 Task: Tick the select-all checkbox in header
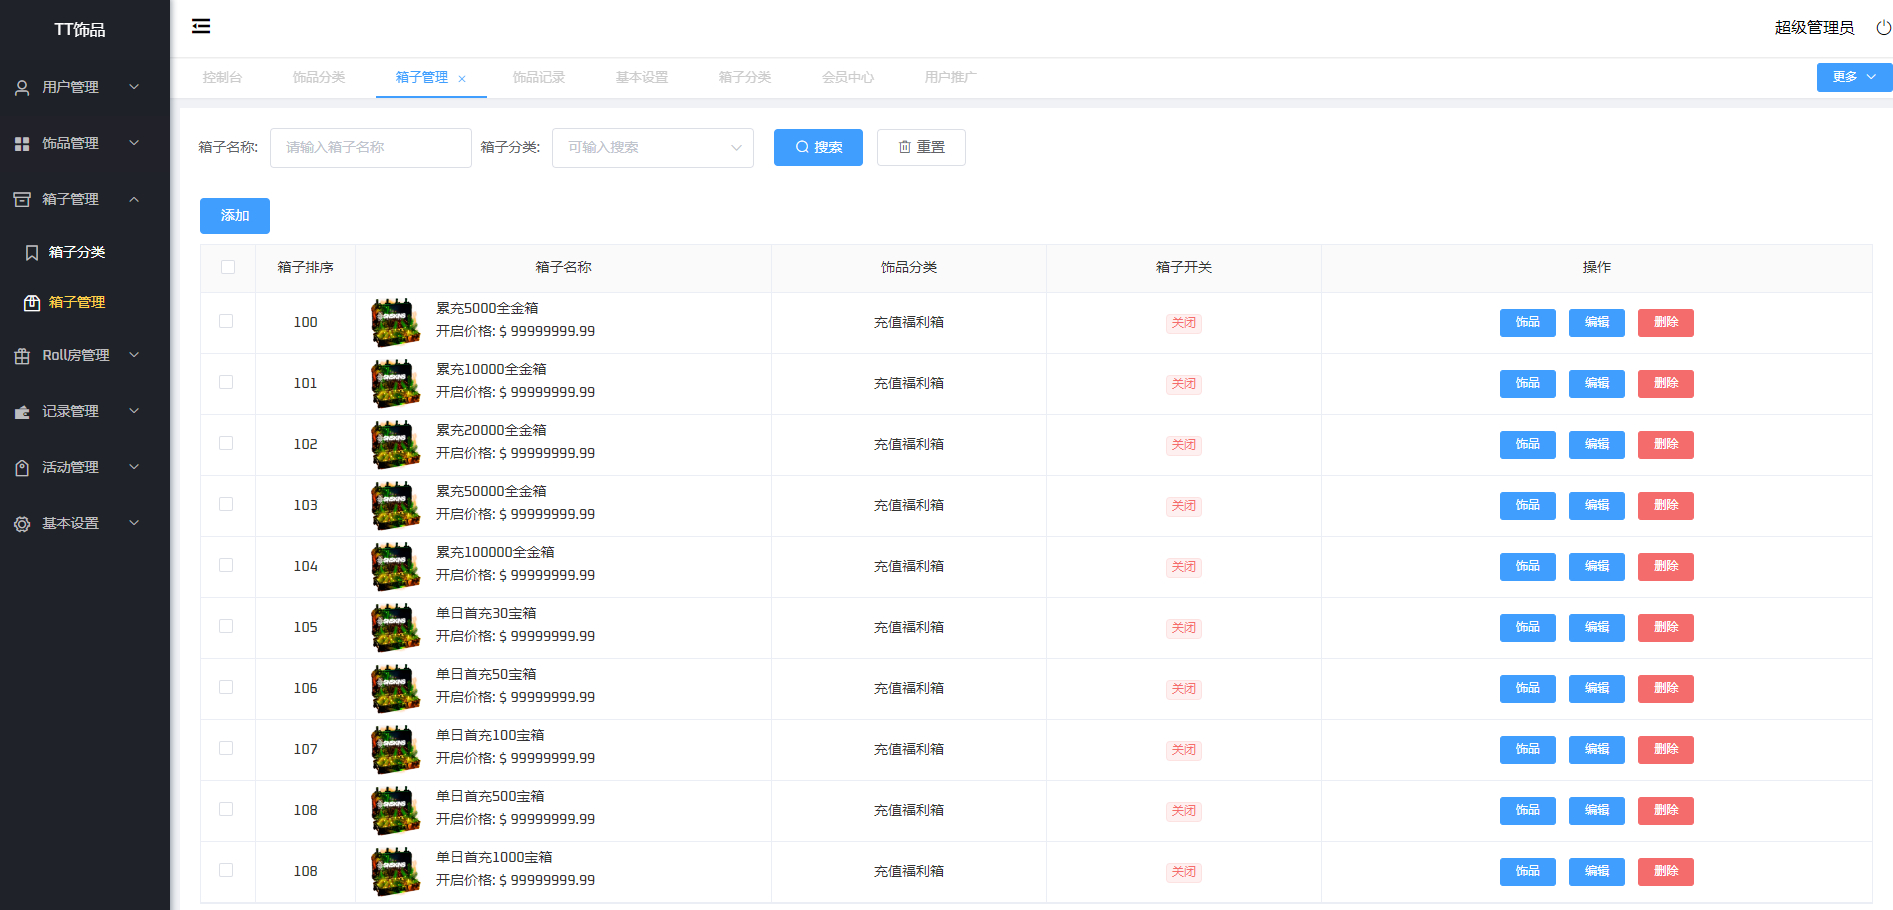click(228, 267)
